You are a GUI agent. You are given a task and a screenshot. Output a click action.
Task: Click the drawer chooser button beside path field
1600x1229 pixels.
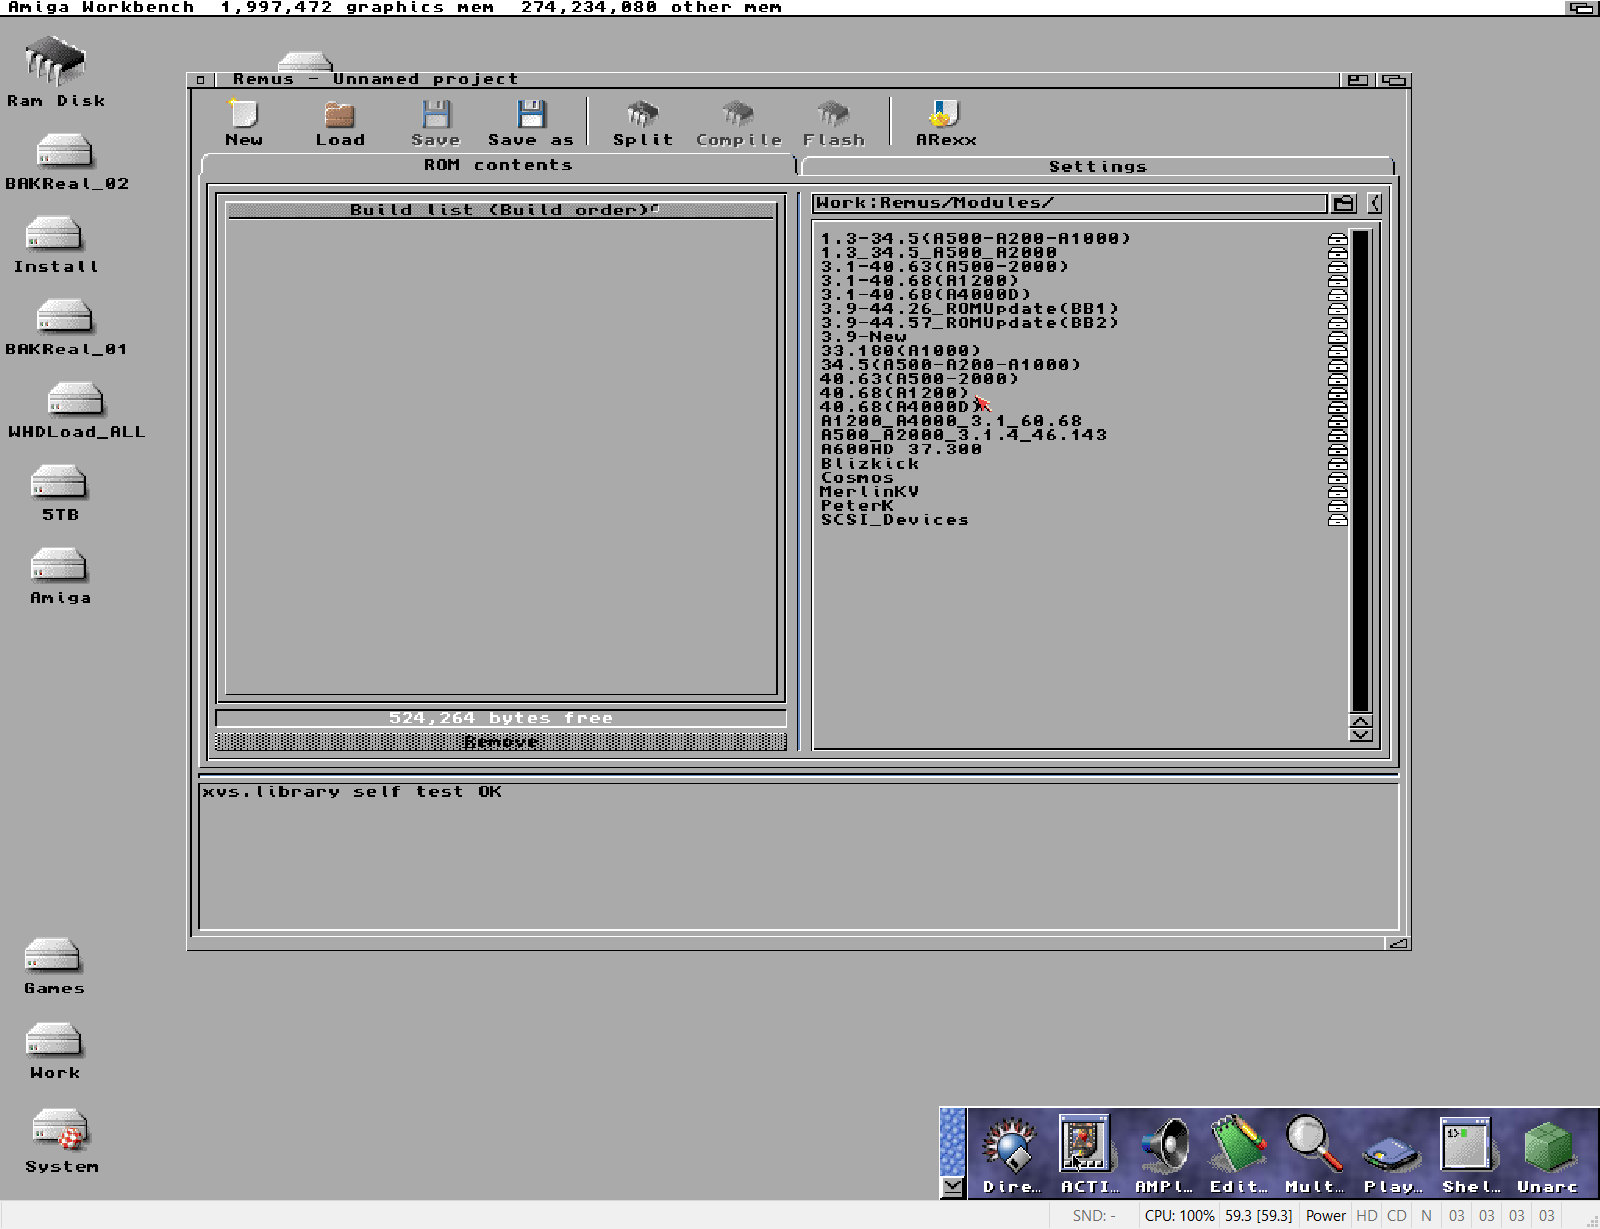click(1344, 203)
